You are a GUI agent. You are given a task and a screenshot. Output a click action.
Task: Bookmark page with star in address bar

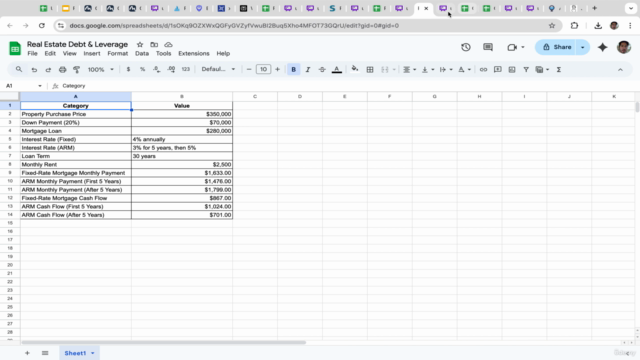point(552,26)
